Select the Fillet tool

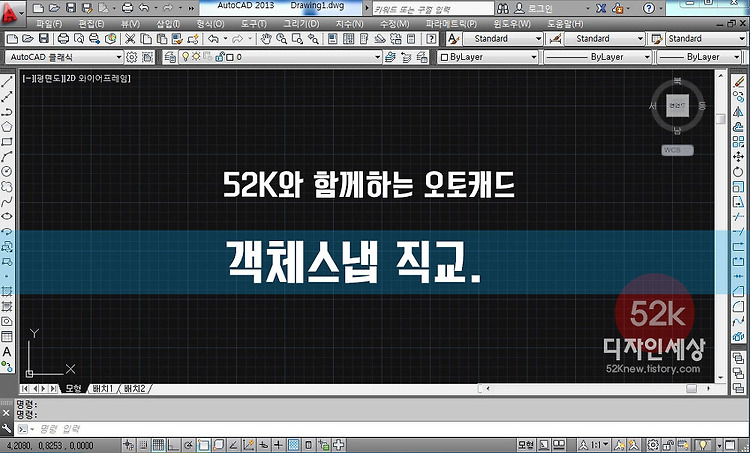coord(739,306)
